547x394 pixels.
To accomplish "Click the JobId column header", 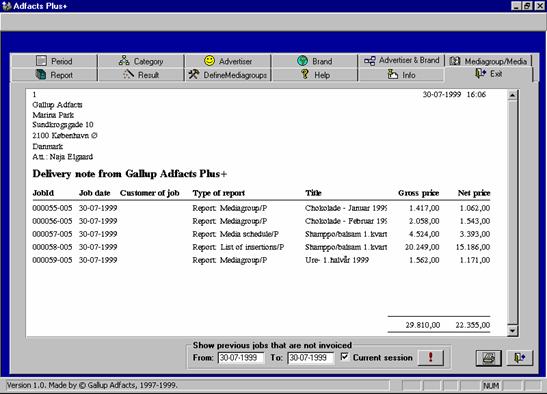I will 43,193.
